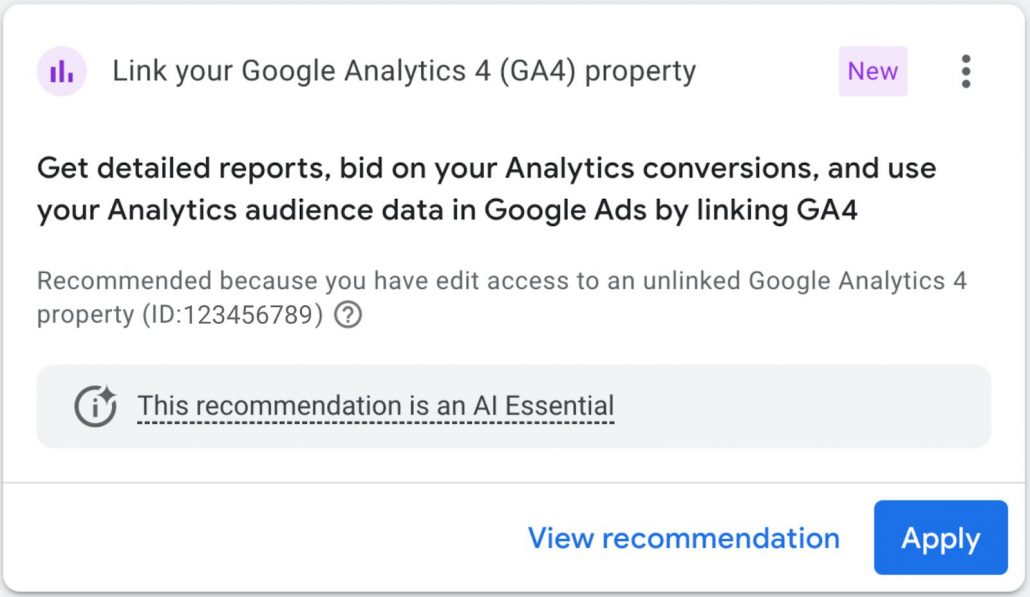Click the gray AI Essential banner box
The width and height of the screenshot is (1030, 597).
[x=800, y=406]
